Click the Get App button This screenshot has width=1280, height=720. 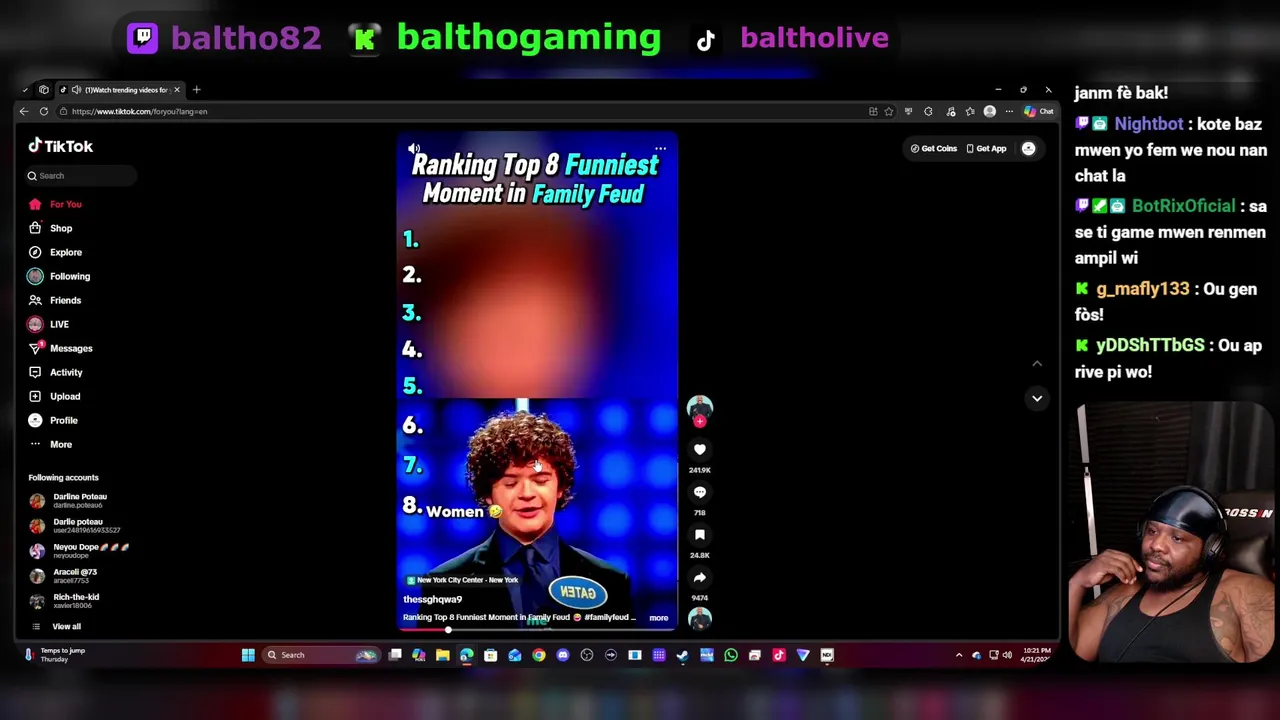coord(986,149)
